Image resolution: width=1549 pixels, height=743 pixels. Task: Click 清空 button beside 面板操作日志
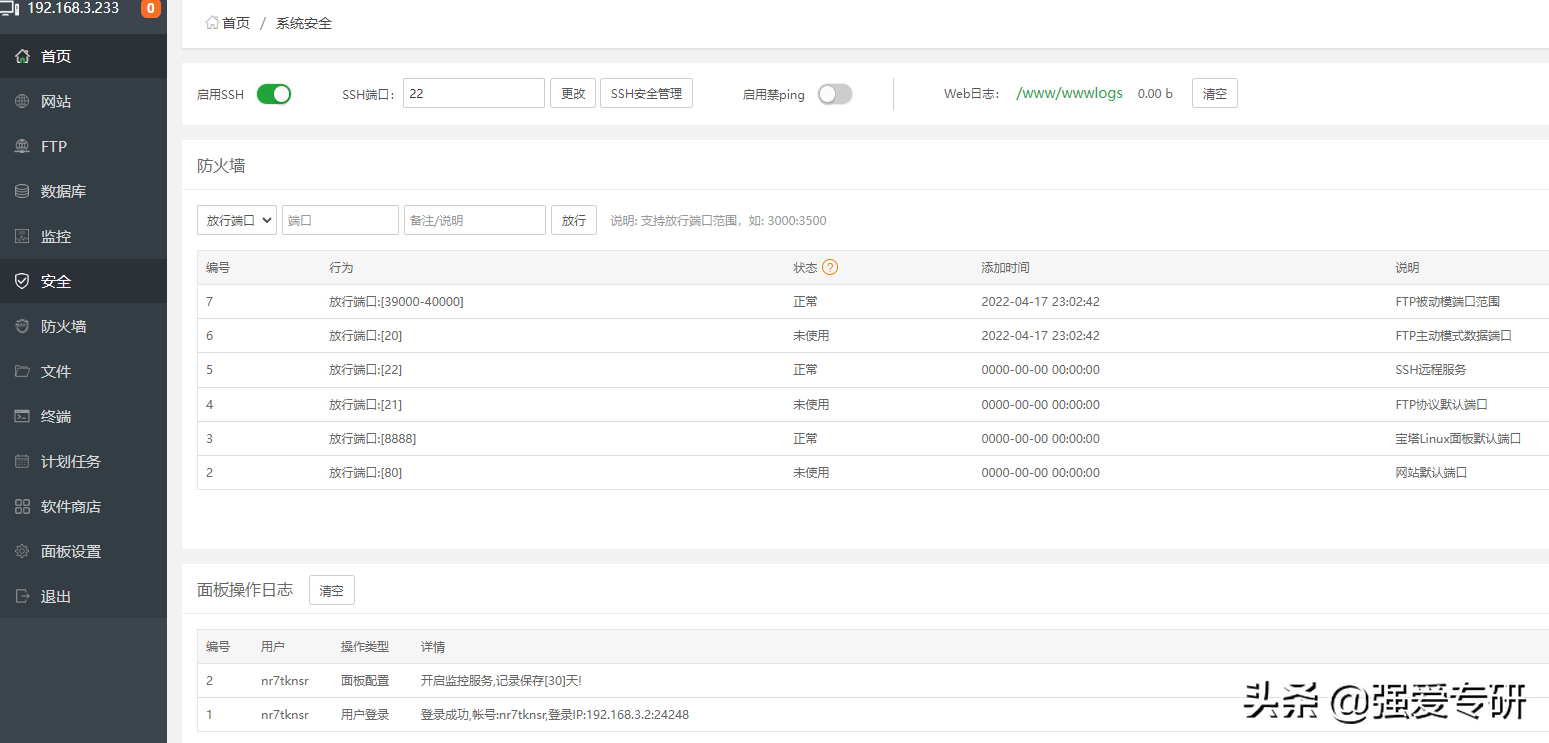coord(332,590)
